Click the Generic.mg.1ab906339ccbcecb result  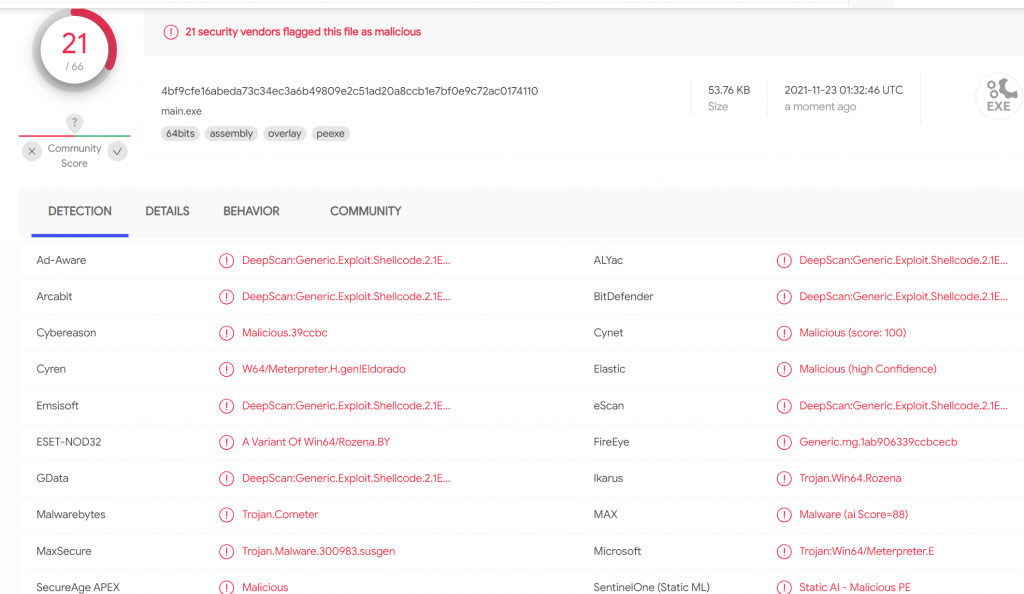(878, 443)
